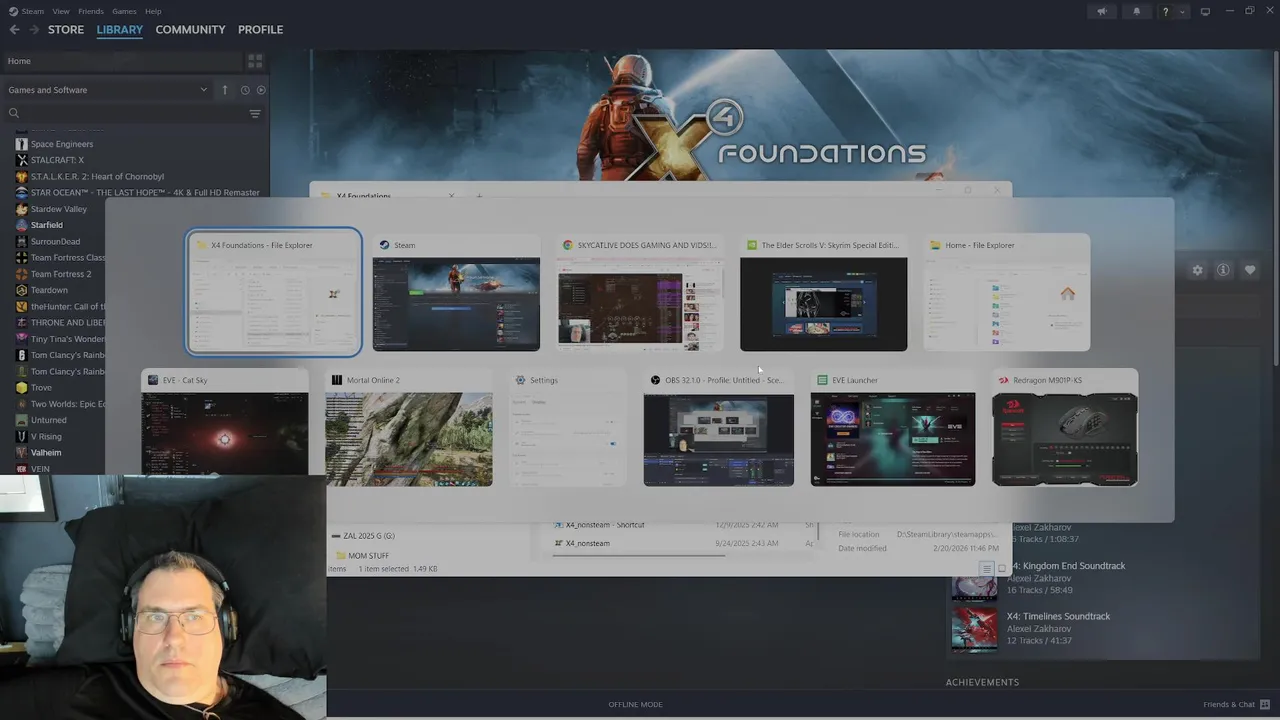The image size is (1280, 720).
Task: Open game info circle icon
Action: tap(1223, 270)
